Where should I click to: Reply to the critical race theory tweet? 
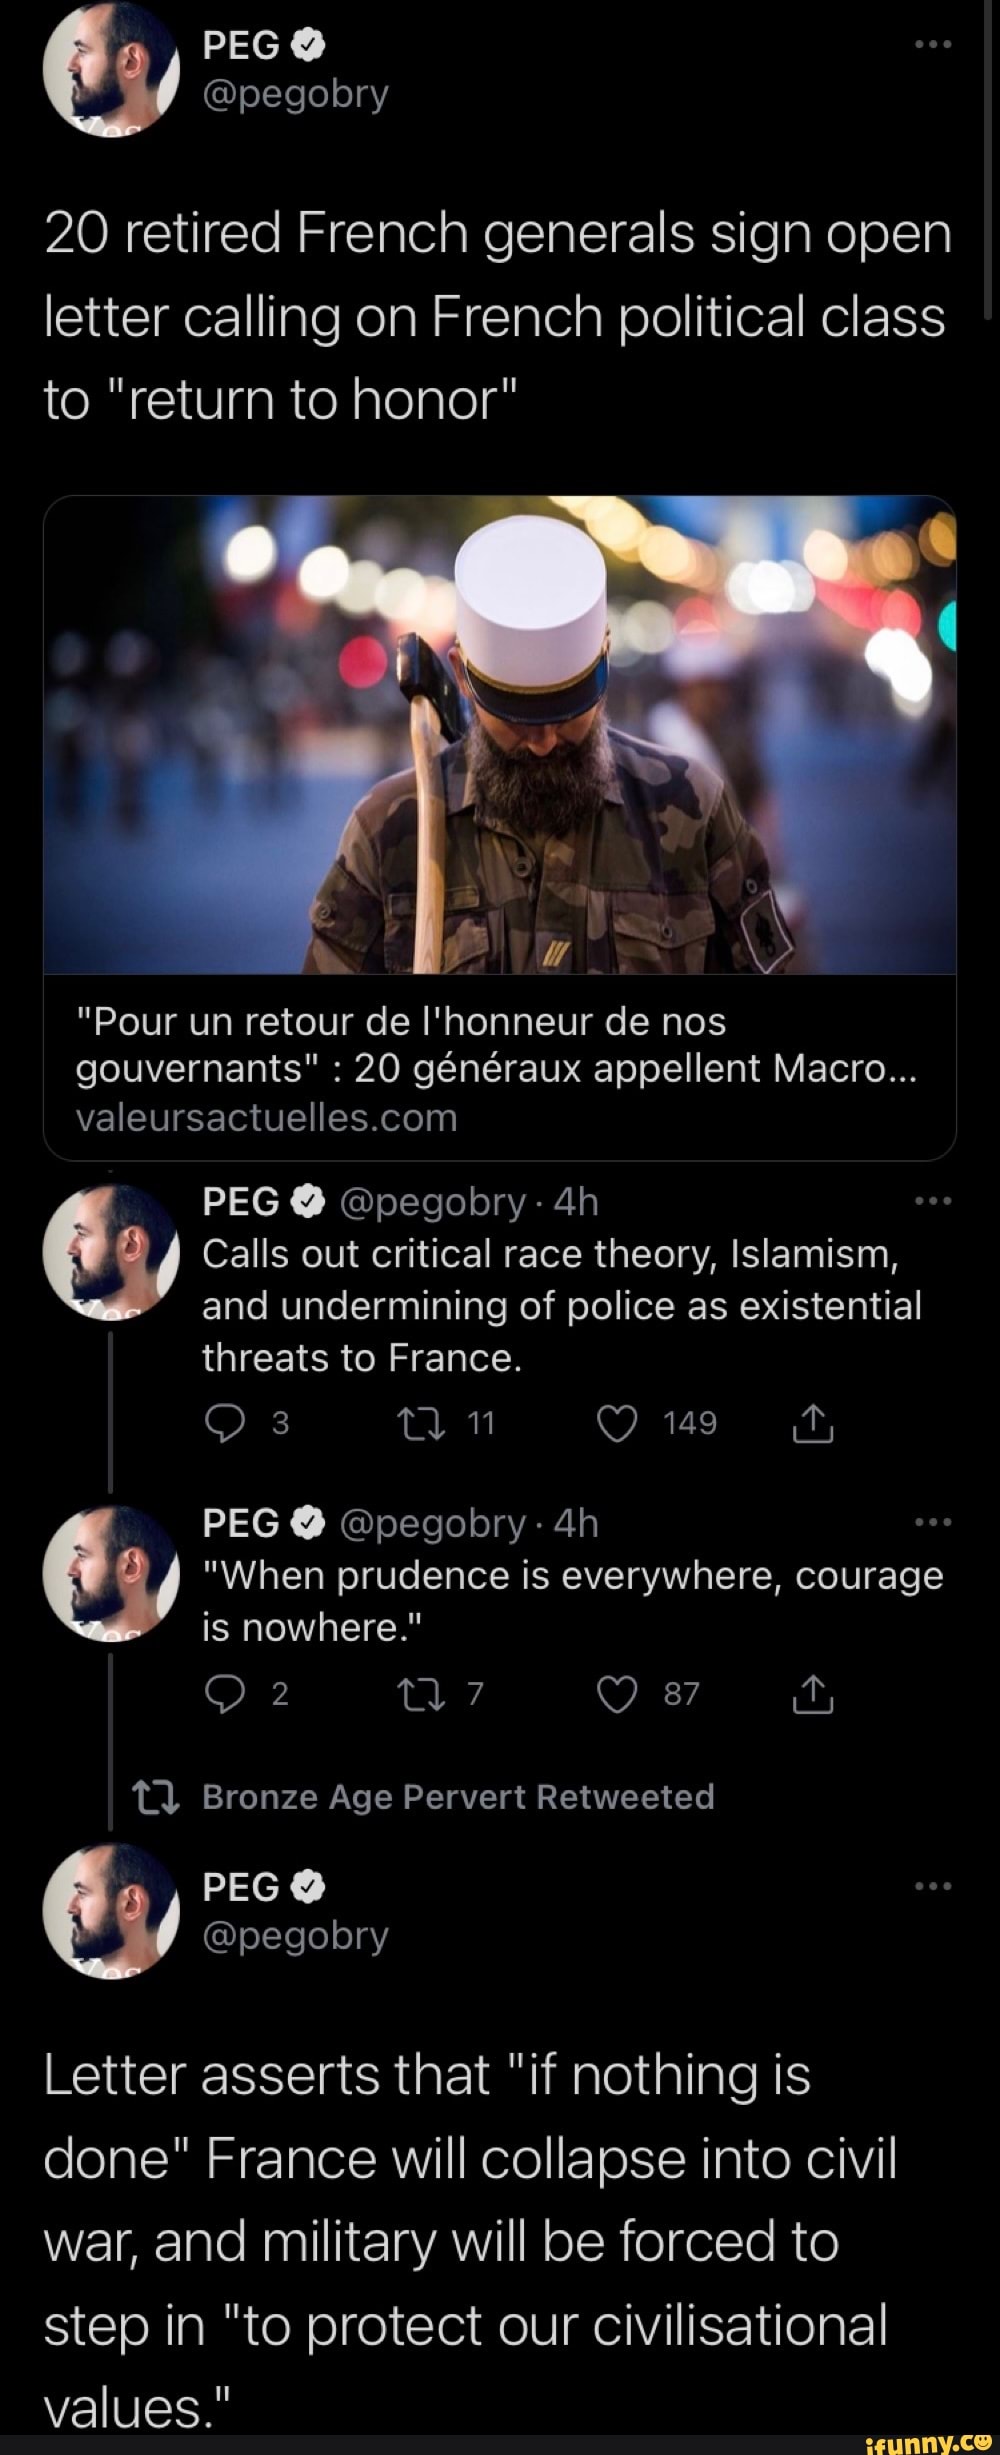pos(221,1423)
